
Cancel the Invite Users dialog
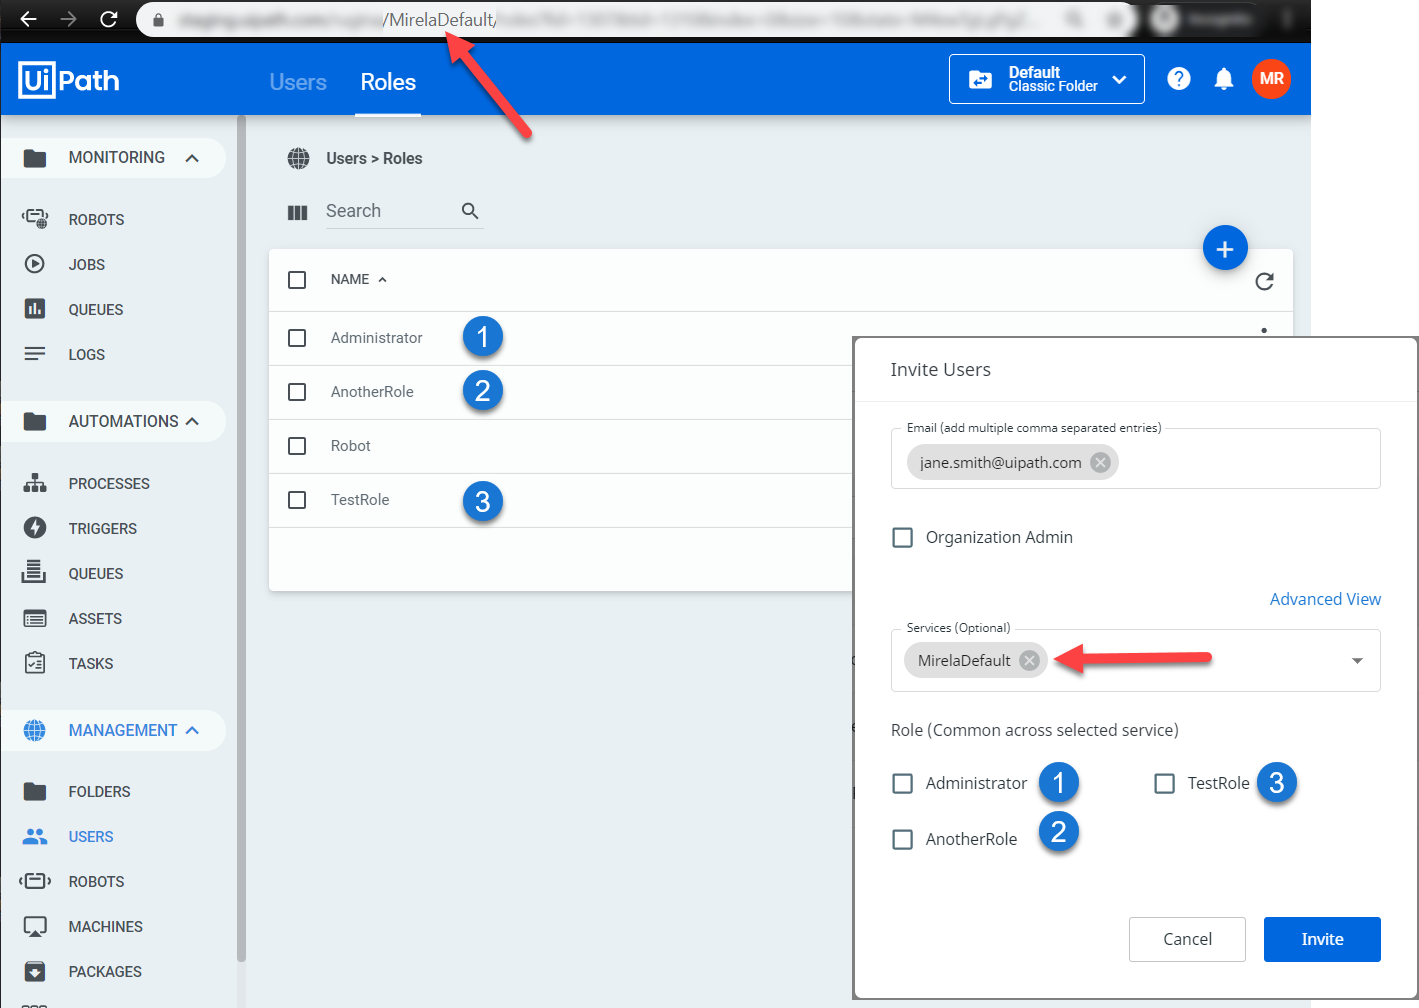pyautogui.click(x=1187, y=939)
